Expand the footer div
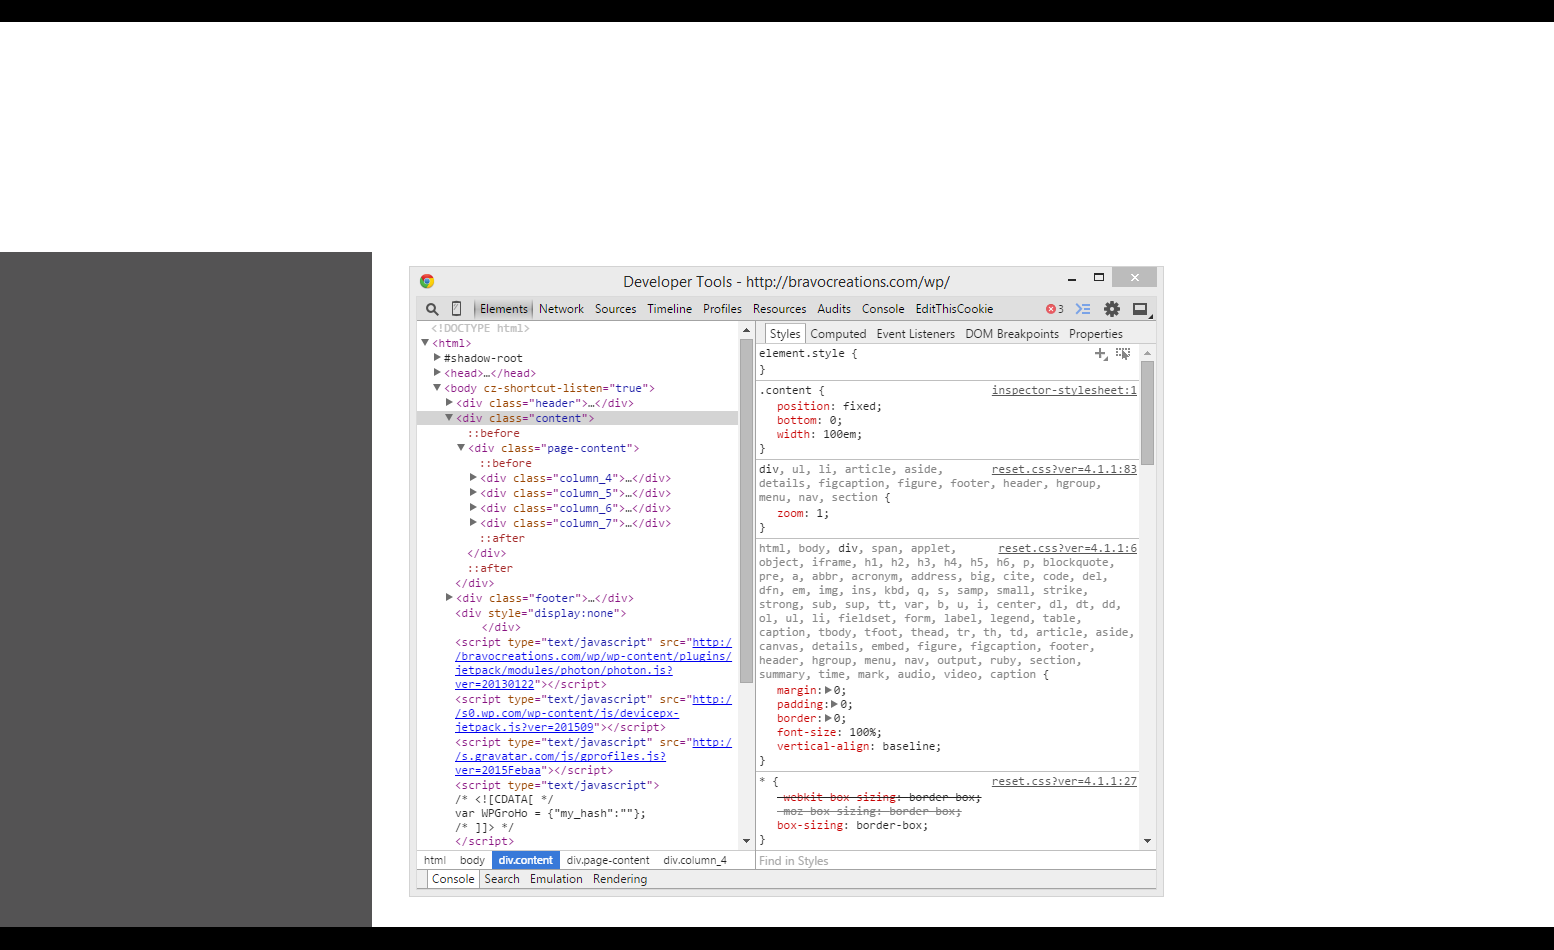1554x950 pixels. tap(449, 598)
